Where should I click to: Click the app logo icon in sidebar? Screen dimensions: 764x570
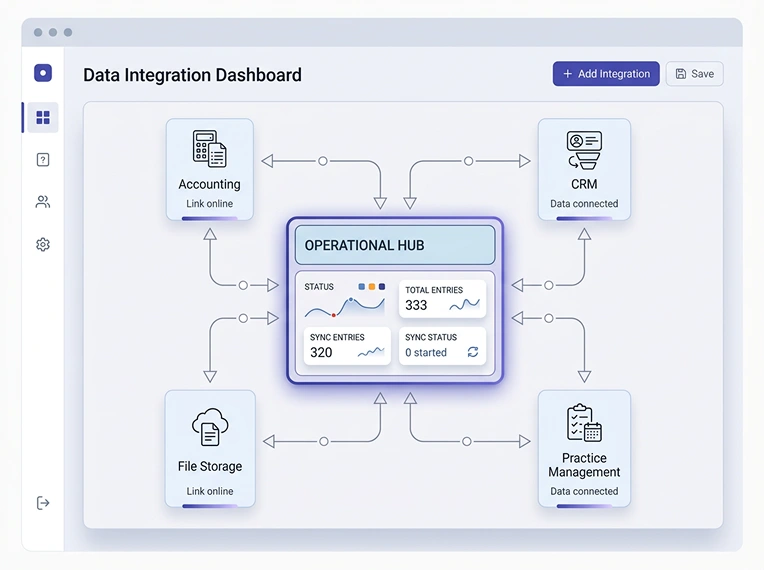point(43,73)
